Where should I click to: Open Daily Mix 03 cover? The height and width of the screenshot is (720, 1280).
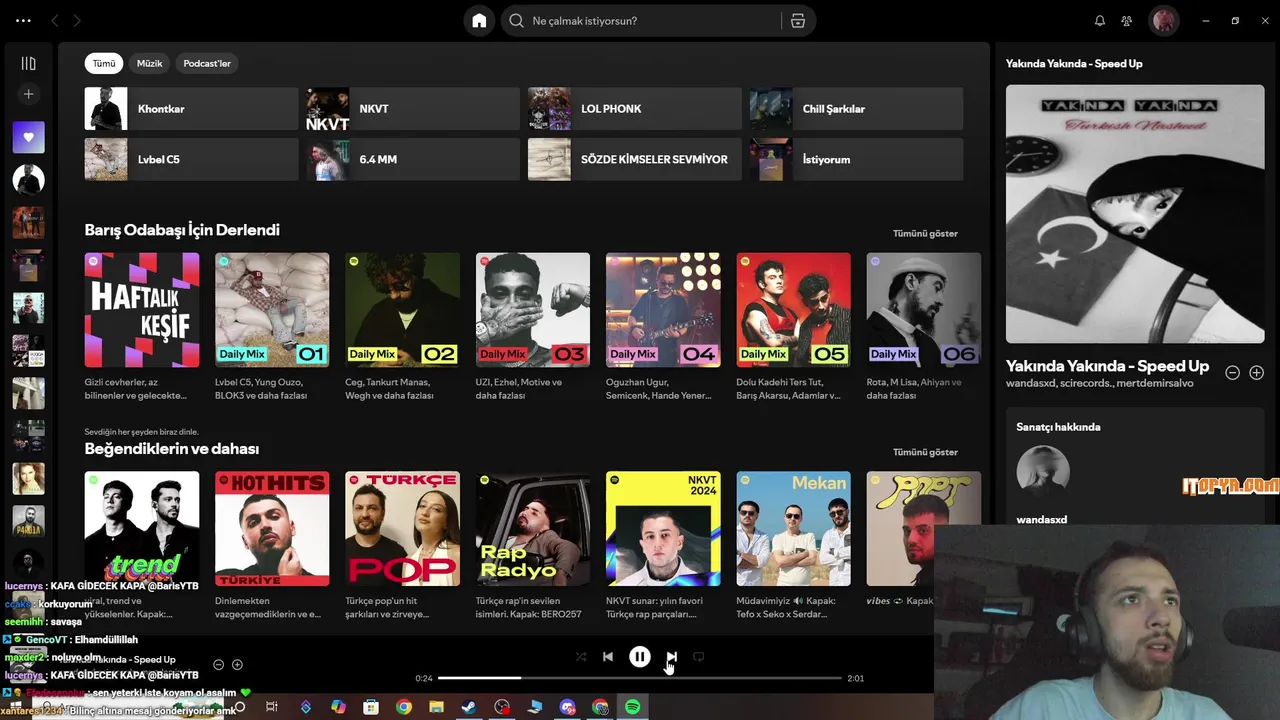[533, 310]
